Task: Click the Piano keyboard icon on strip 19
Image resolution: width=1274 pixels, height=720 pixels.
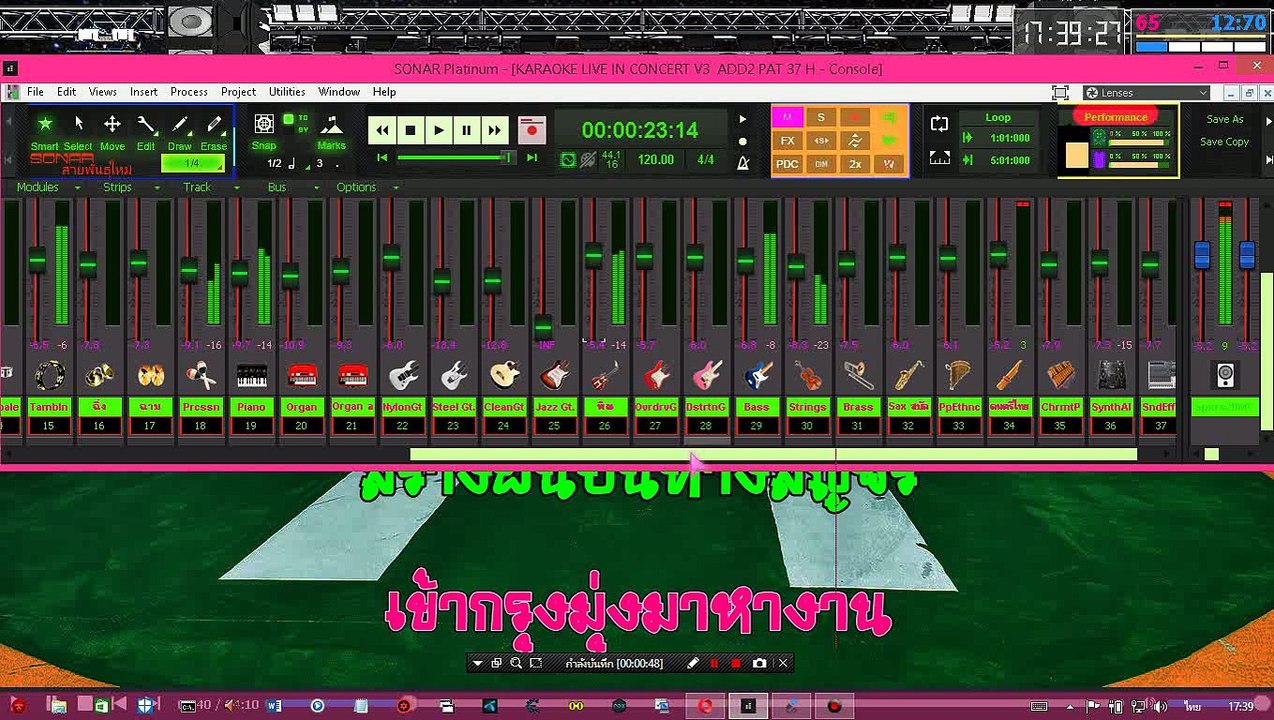Action: point(251,375)
